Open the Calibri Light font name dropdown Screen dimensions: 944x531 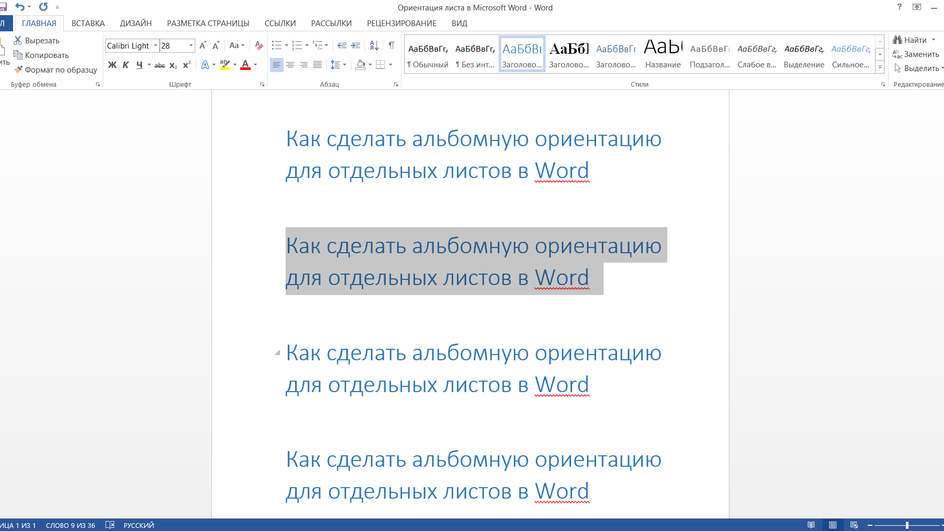click(x=155, y=45)
